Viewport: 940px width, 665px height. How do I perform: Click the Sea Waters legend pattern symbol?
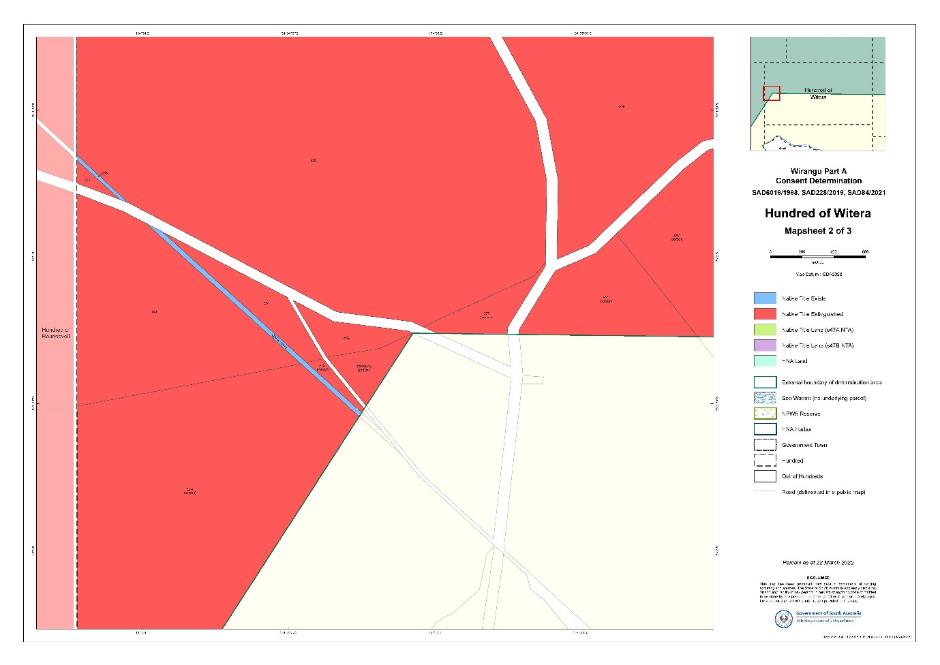pyautogui.click(x=765, y=398)
